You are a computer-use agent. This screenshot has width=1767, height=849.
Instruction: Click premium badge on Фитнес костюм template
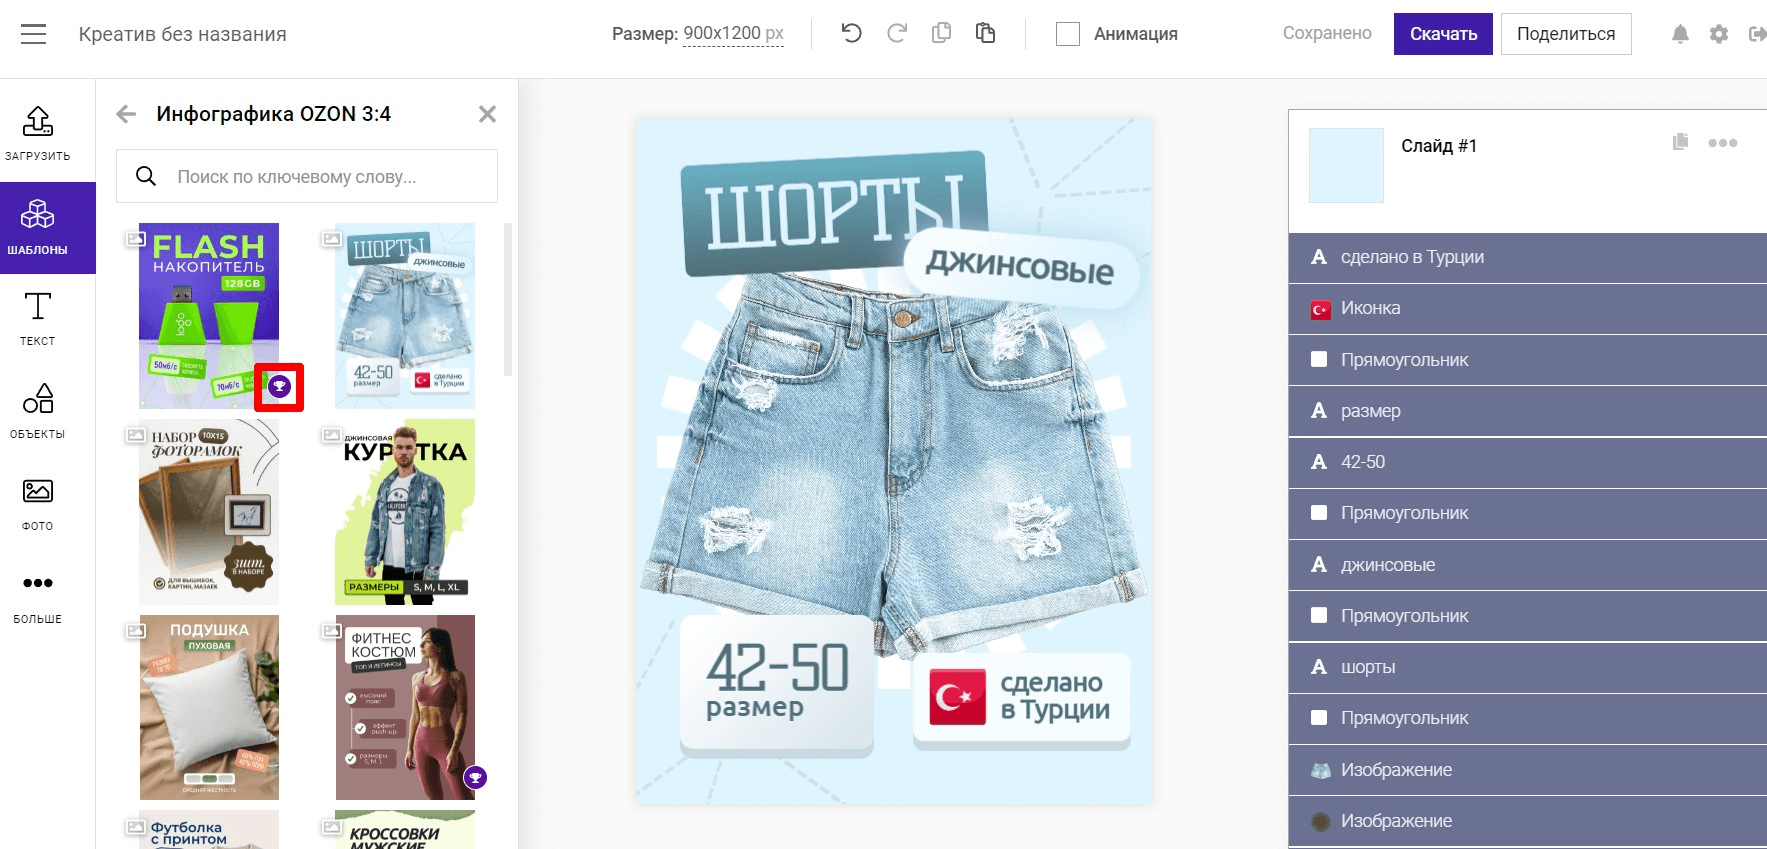[475, 777]
